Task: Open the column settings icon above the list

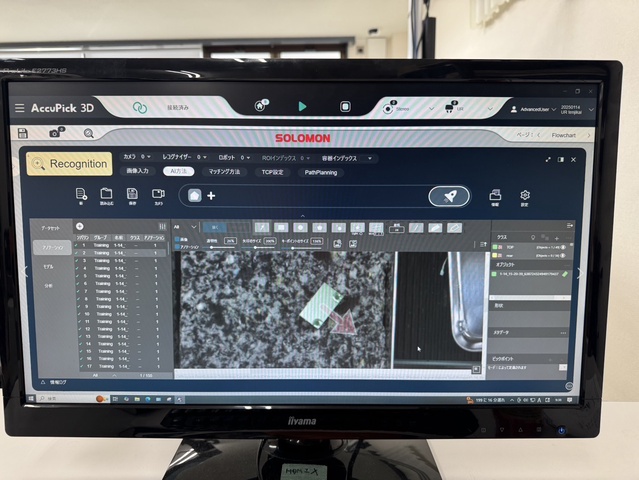Action: pyautogui.click(x=162, y=227)
